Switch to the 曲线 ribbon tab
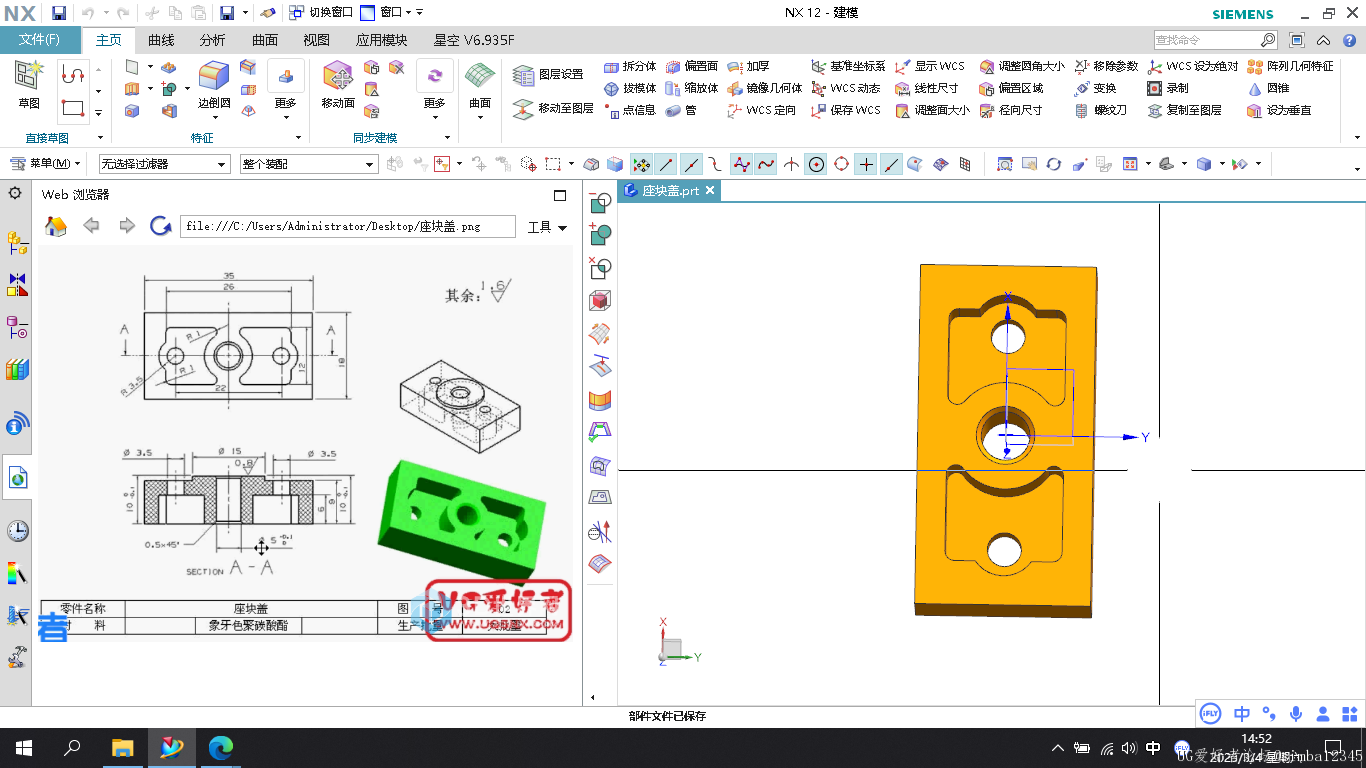 pos(161,40)
